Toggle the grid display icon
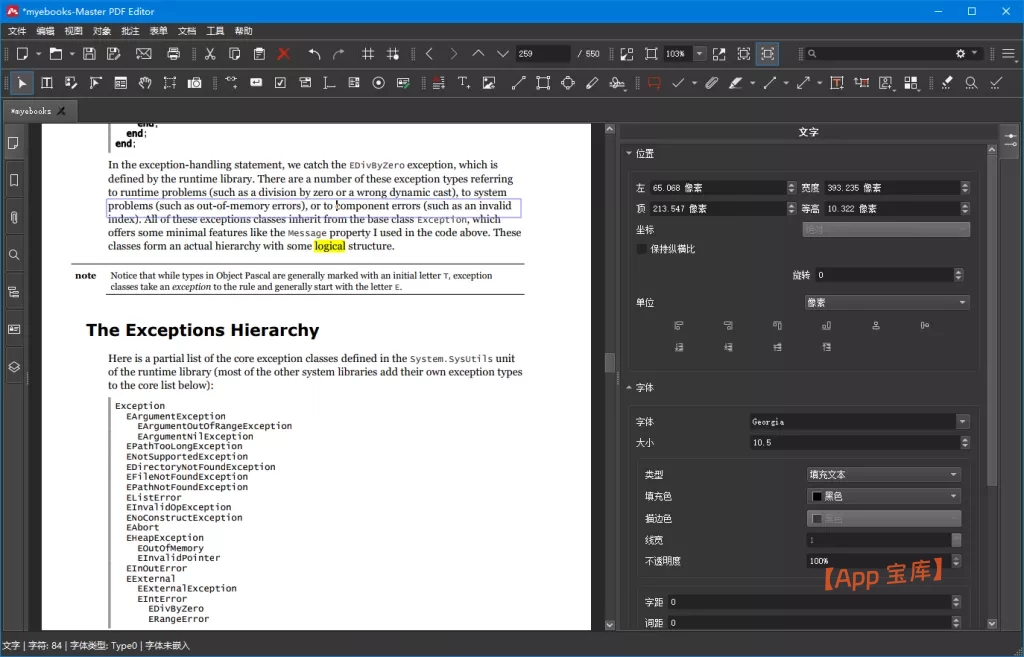 pyautogui.click(x=368, y=54)
